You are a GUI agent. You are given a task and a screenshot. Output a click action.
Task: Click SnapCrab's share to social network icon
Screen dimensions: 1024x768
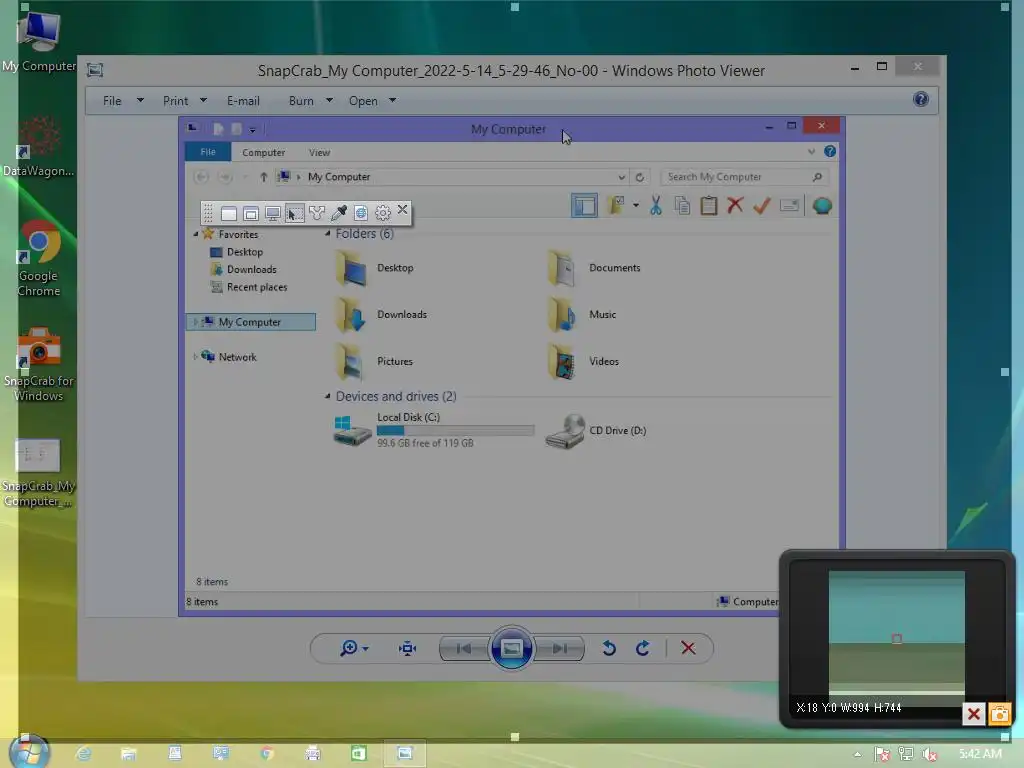click(317, 214)
